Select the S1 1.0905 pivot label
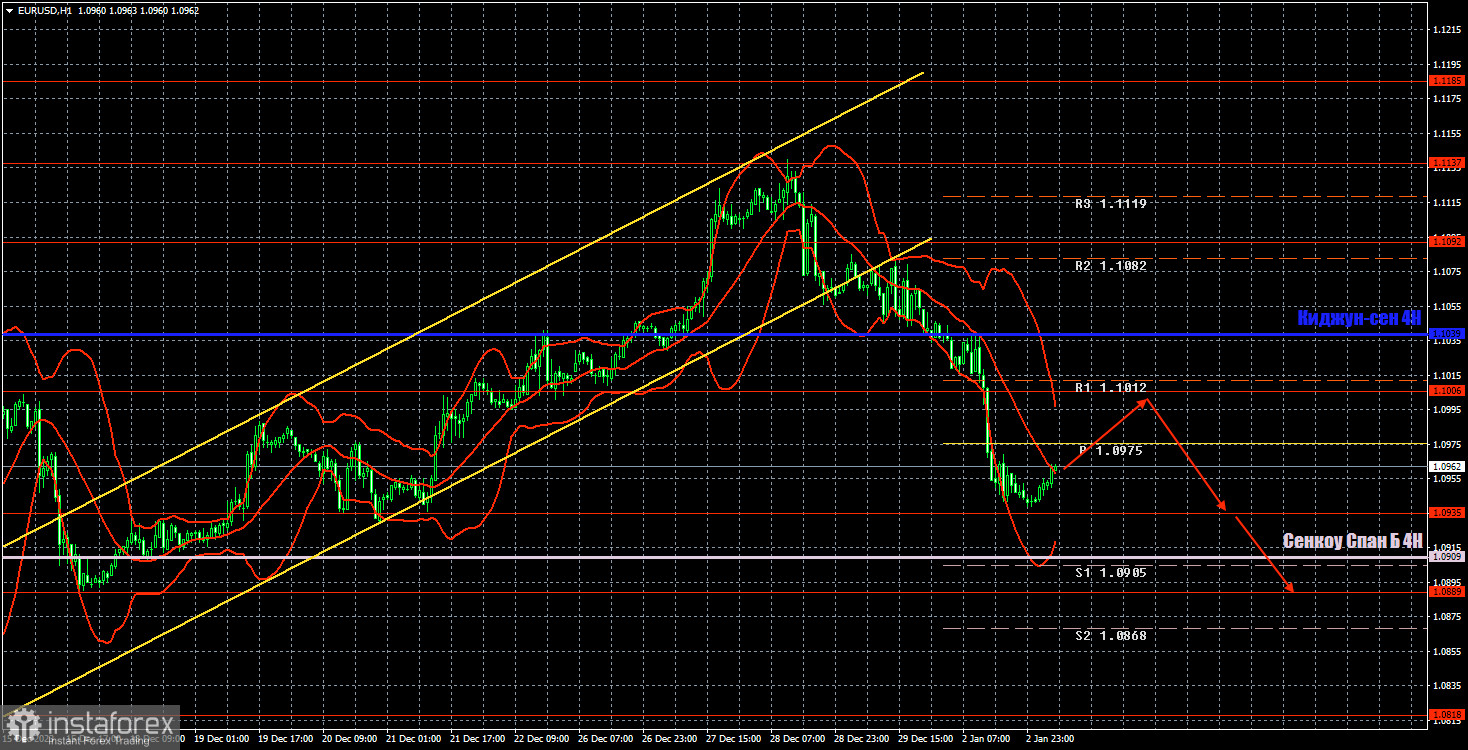 [x=1111, y=573]
